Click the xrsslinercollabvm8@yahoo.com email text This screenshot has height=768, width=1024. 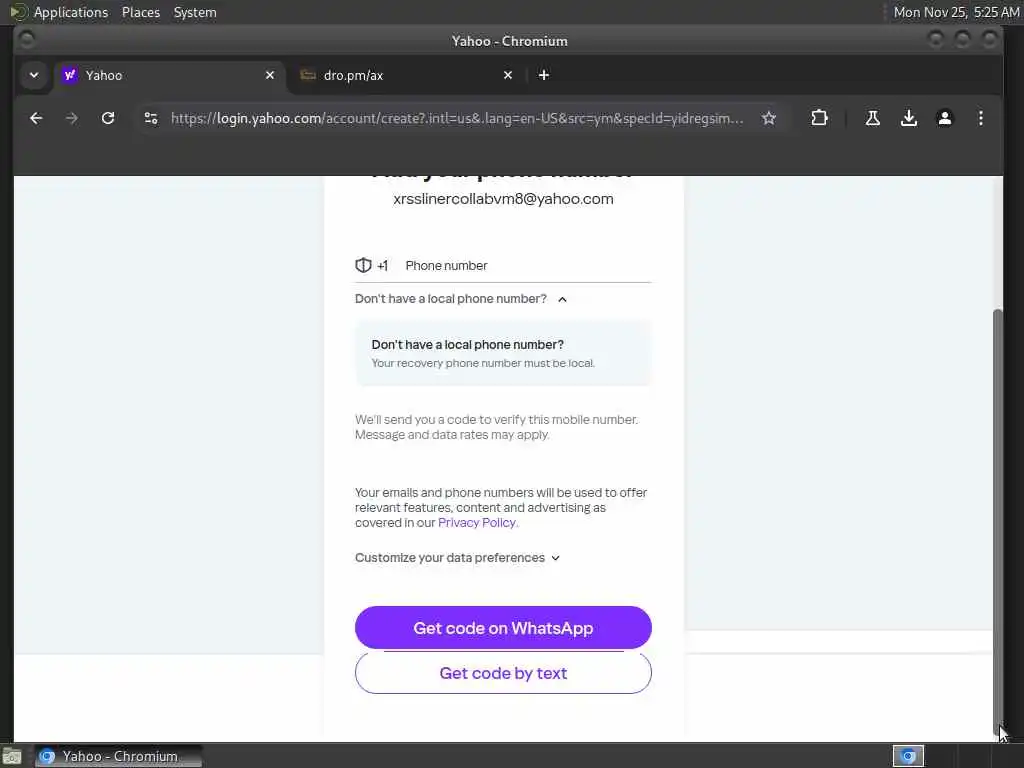[503, 199]
